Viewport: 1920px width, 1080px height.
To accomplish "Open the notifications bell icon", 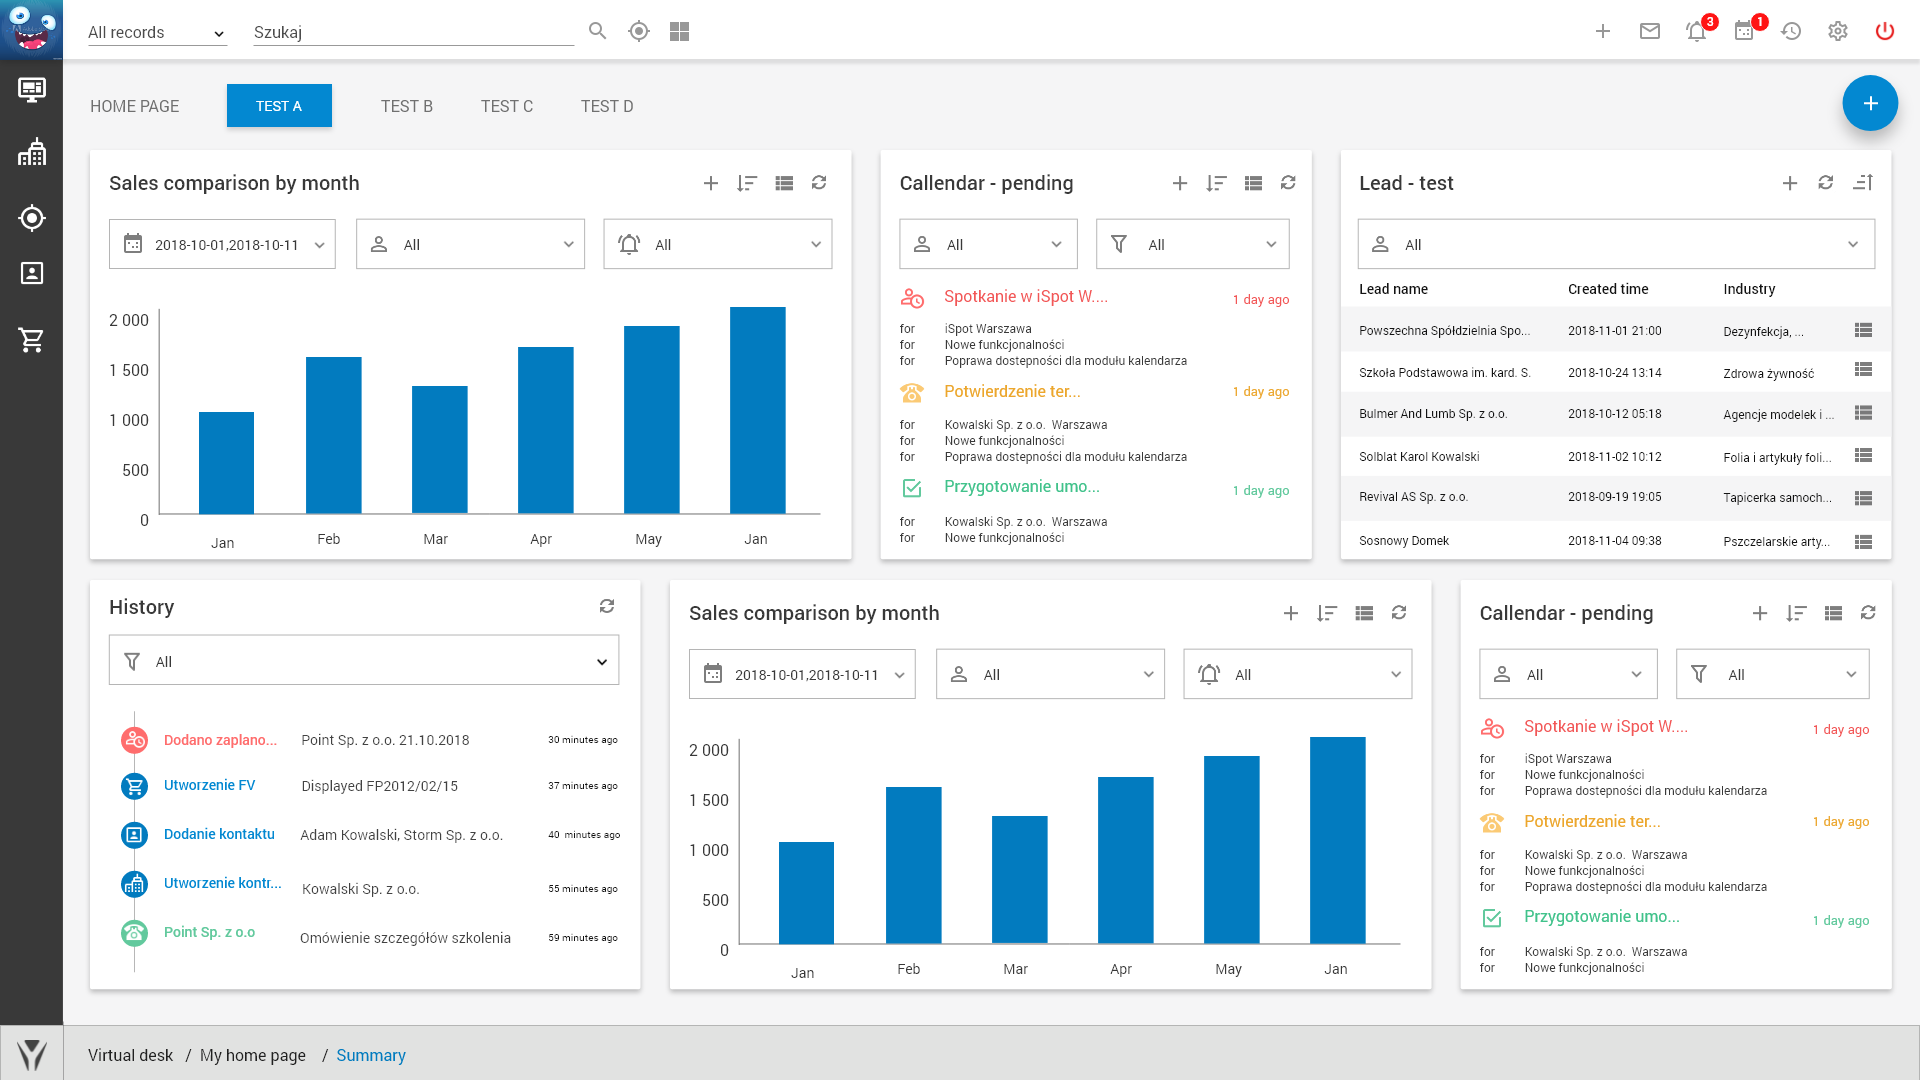I will (1696, 31).
